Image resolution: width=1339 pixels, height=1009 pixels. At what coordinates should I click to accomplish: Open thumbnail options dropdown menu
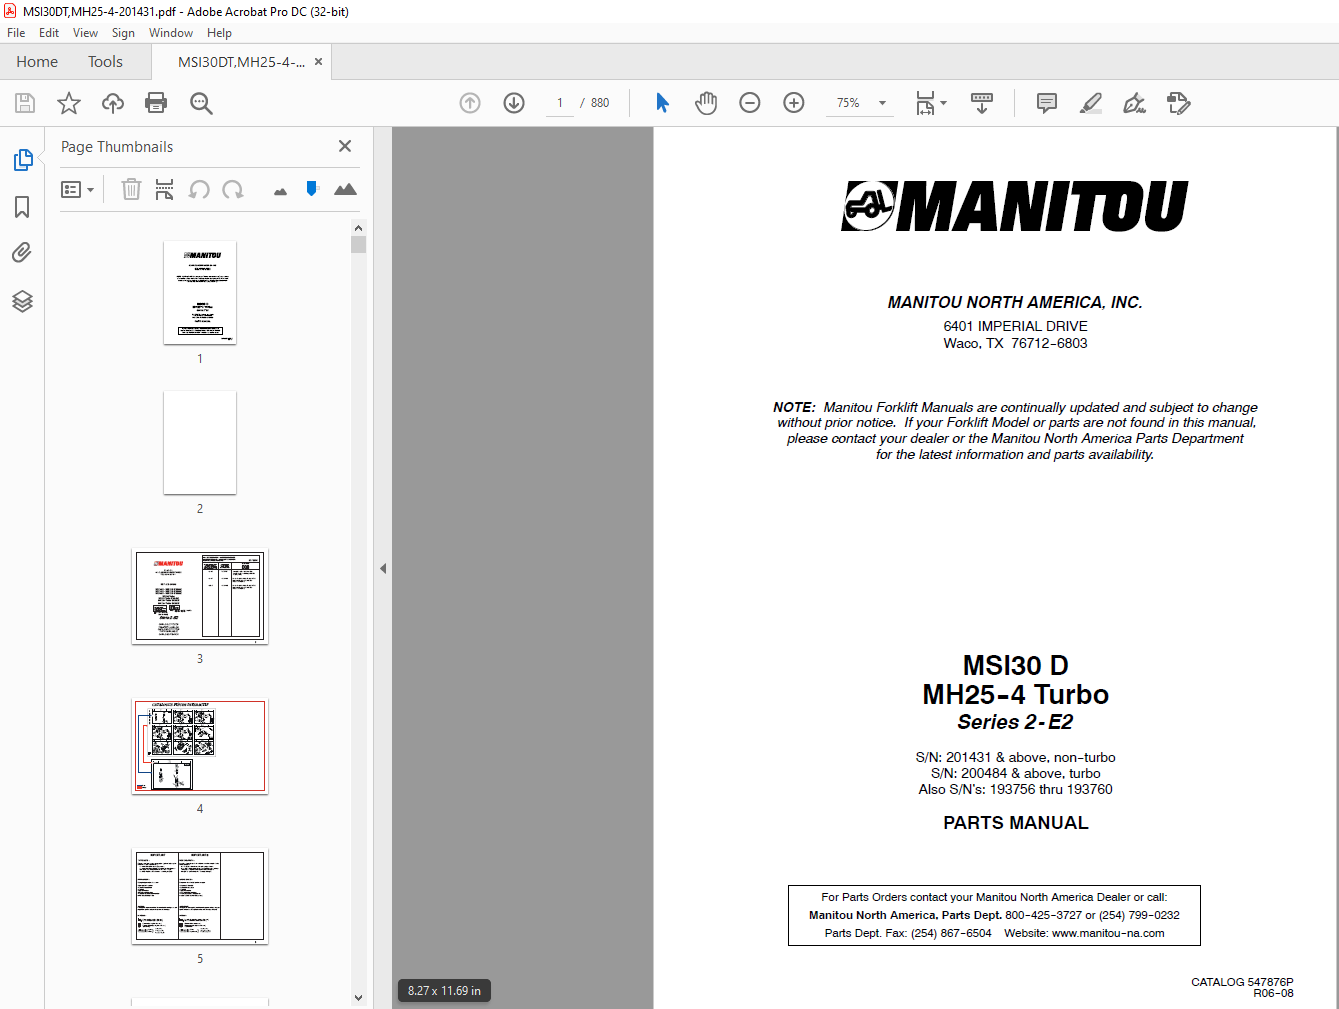[x=77, y=189]
